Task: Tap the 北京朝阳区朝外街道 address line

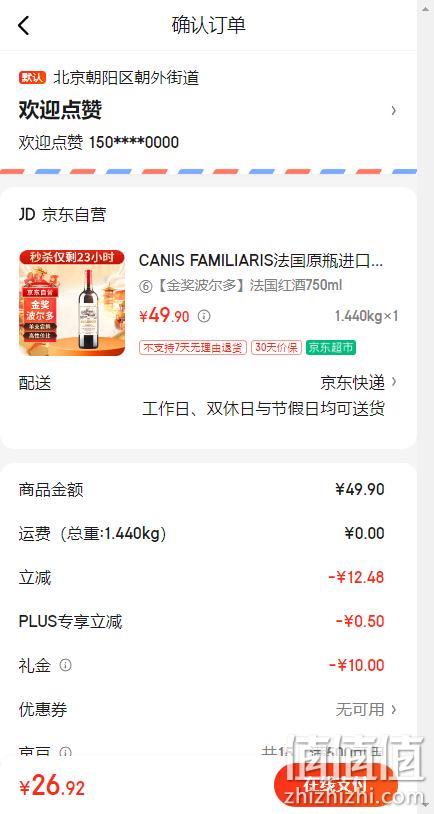Action: 126,78
